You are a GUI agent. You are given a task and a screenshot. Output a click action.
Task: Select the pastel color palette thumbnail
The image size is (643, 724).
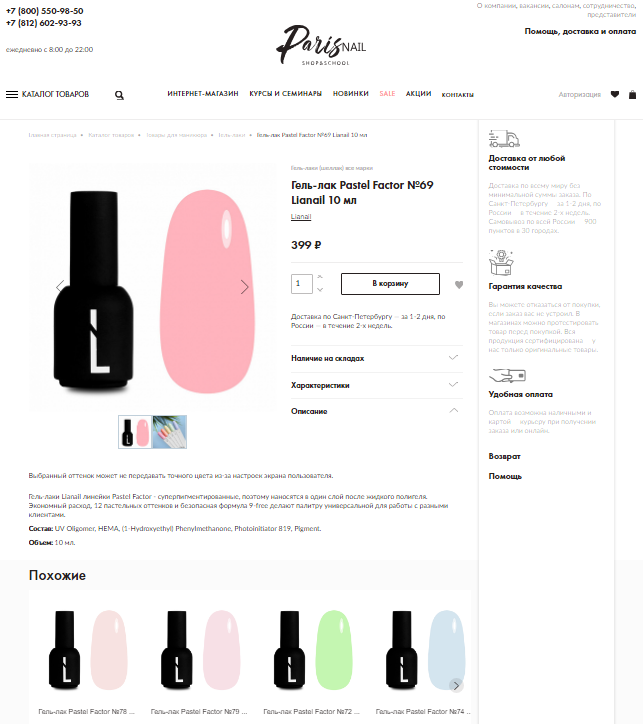[x=170, y=432]
